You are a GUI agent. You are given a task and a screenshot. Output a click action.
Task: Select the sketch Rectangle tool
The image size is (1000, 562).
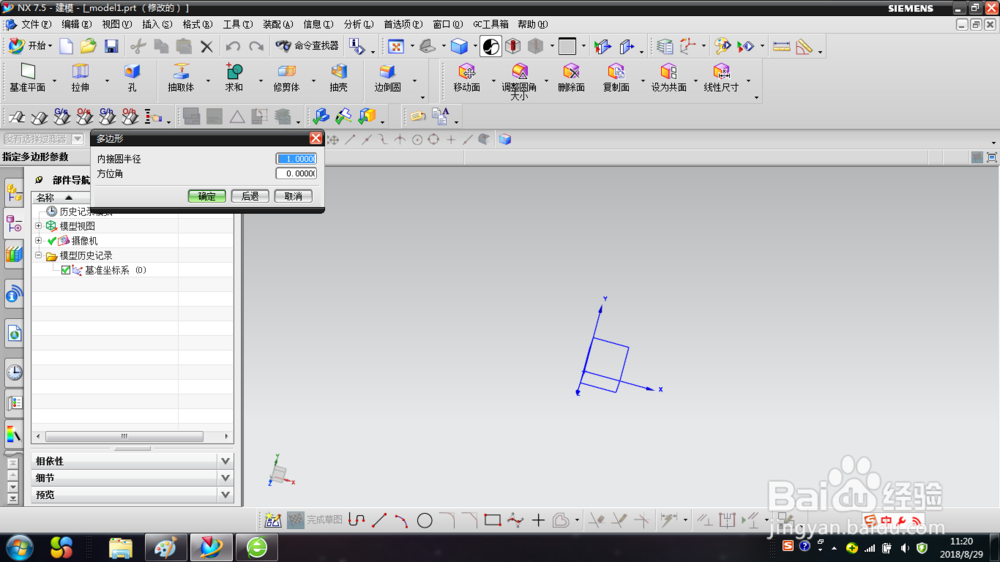pyautogui.click(x=492, y=521)
